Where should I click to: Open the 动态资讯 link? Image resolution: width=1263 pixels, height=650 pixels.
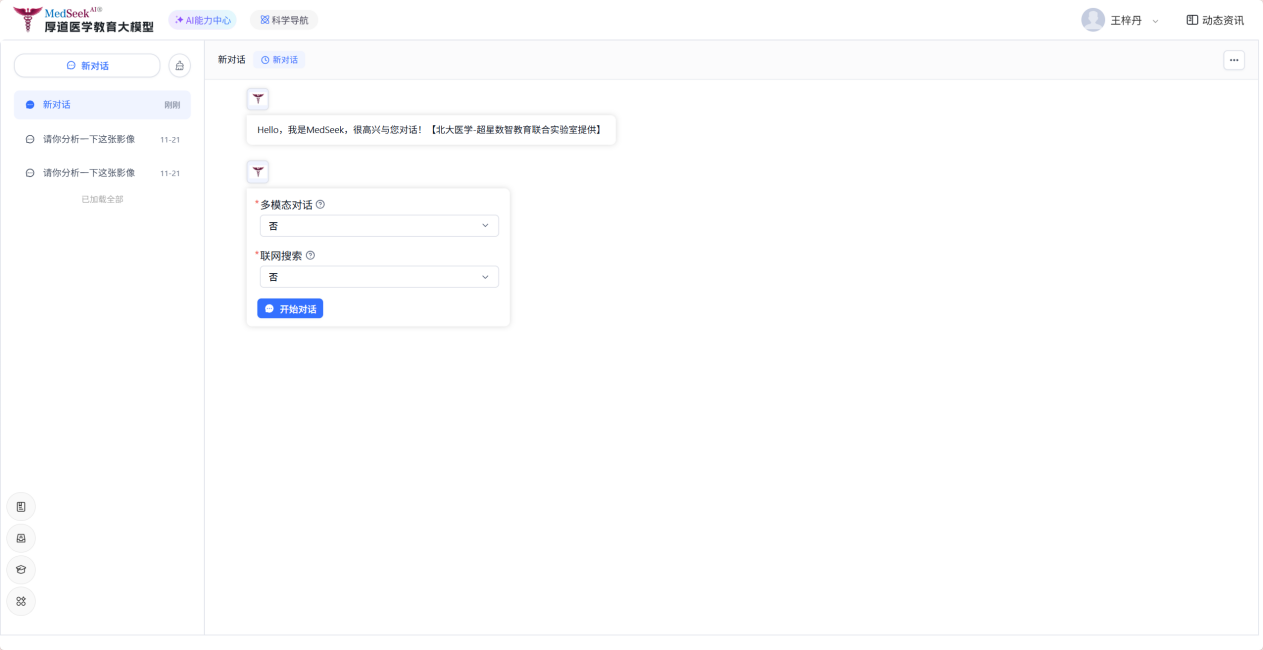coord(1215,20)
